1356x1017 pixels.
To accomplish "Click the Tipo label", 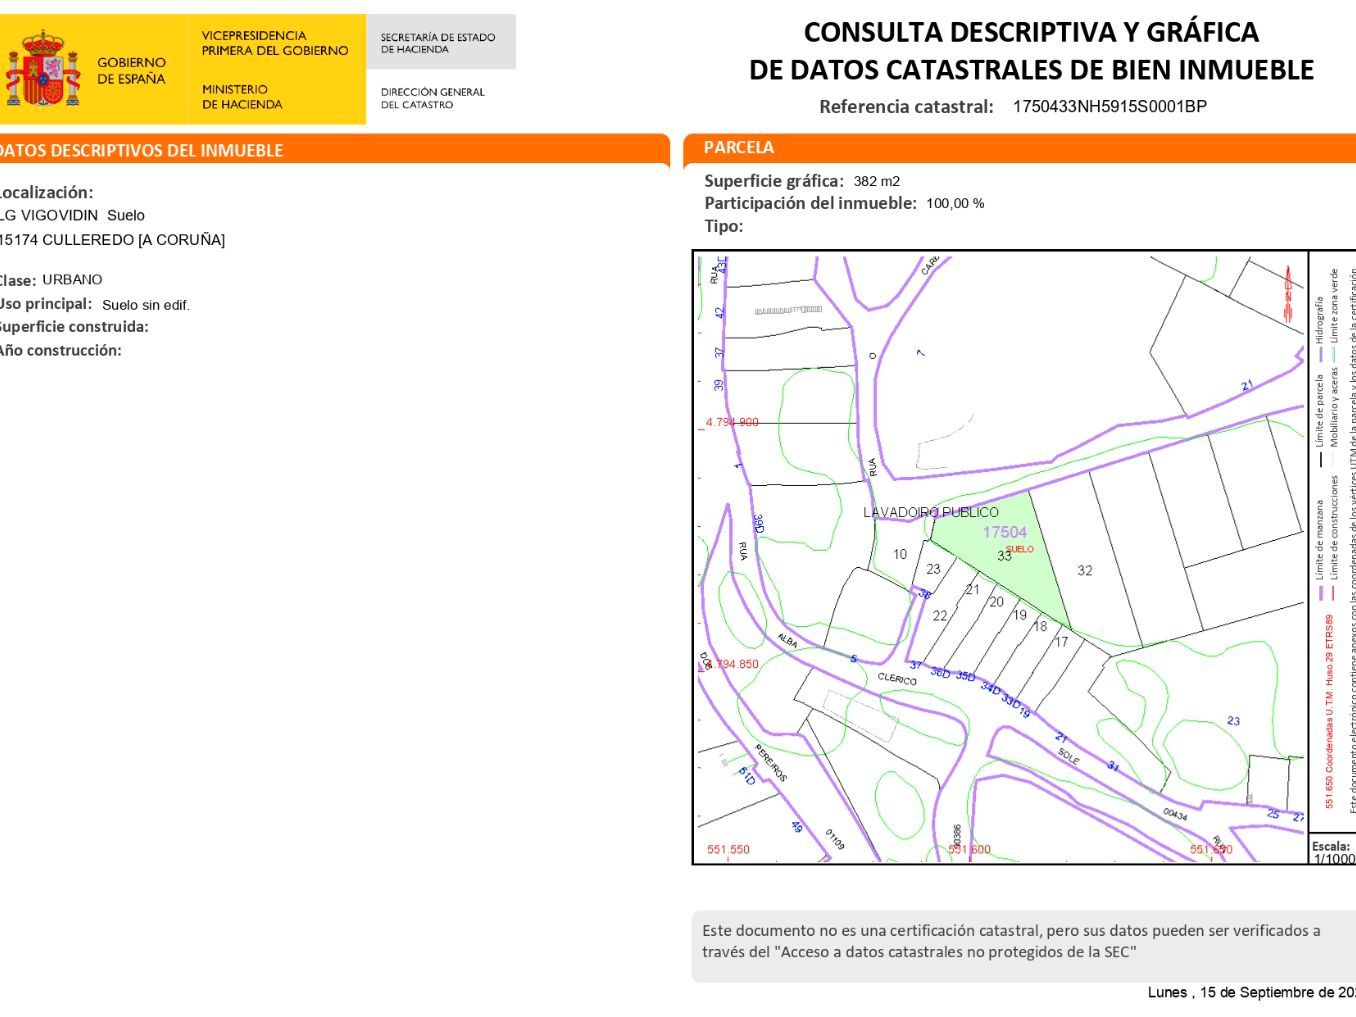I will coord(723,226).
